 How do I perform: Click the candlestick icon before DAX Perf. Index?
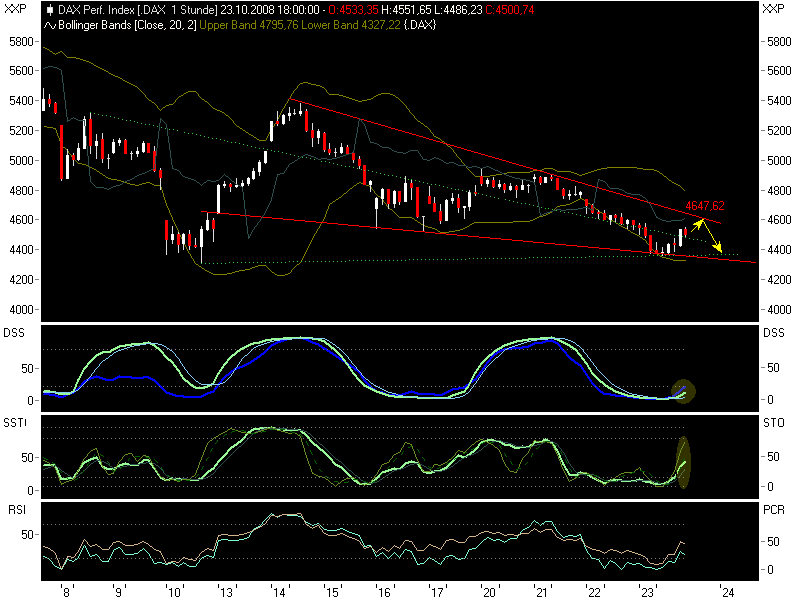point(50,10)
